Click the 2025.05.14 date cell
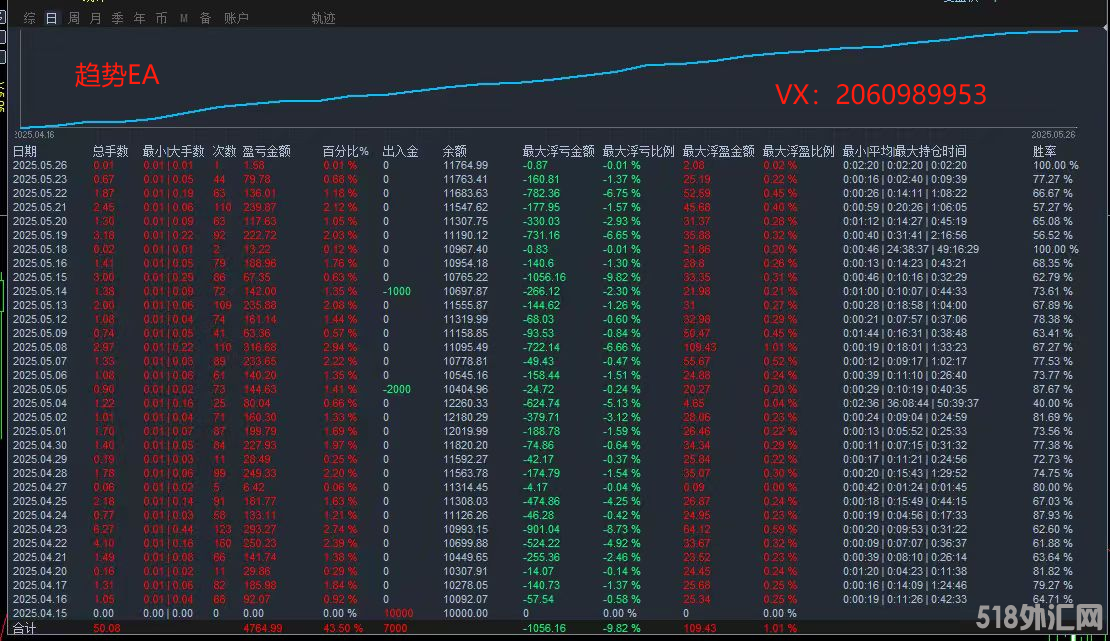This screenshot has width=1110, height=641. click(x=40, y=291)
